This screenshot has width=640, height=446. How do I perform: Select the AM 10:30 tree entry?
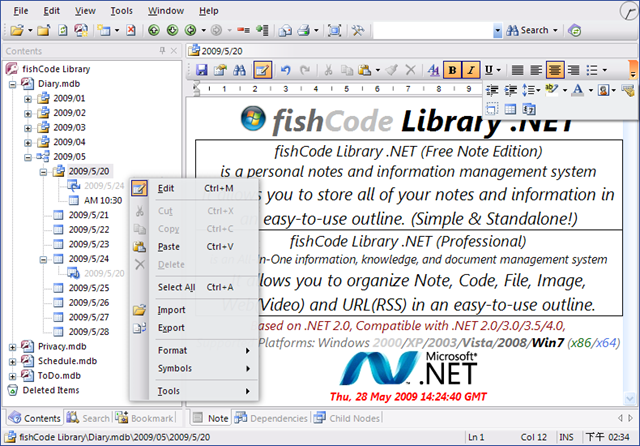(103, 201)
